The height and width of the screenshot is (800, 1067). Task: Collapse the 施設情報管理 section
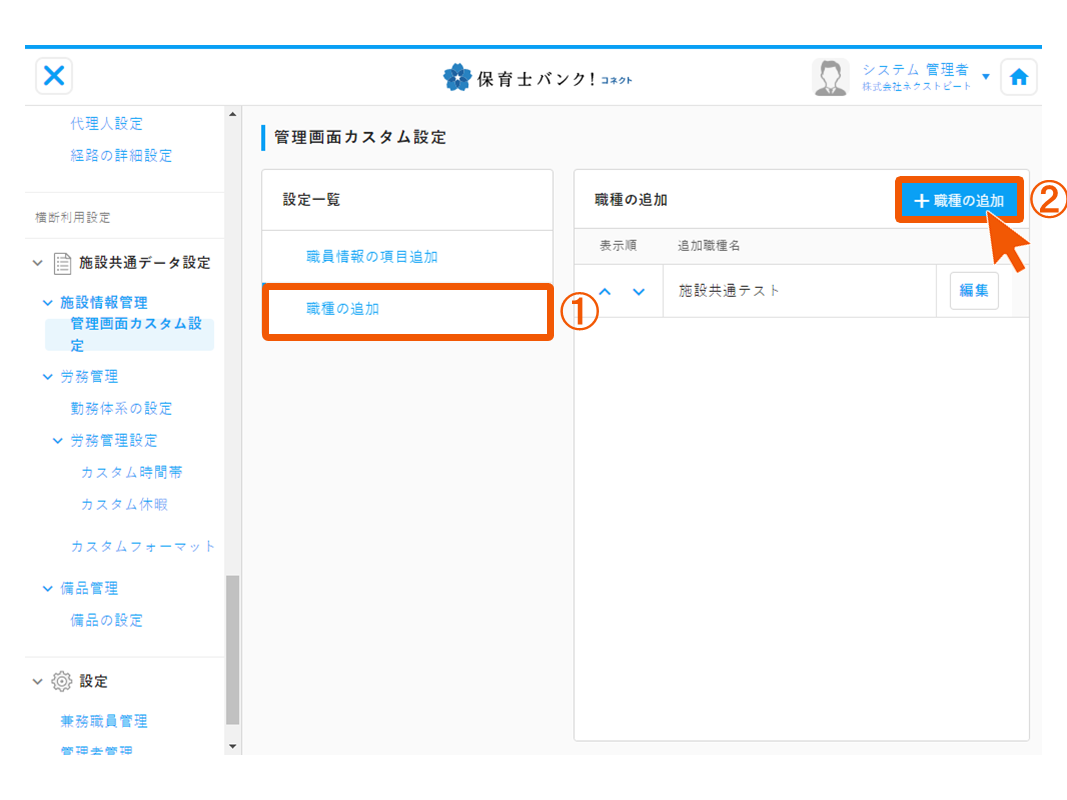pos(48,302)
